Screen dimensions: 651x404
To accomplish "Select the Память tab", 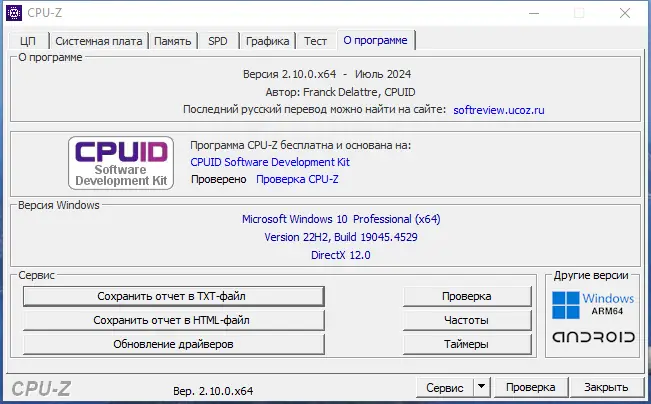I will [173, 41].
